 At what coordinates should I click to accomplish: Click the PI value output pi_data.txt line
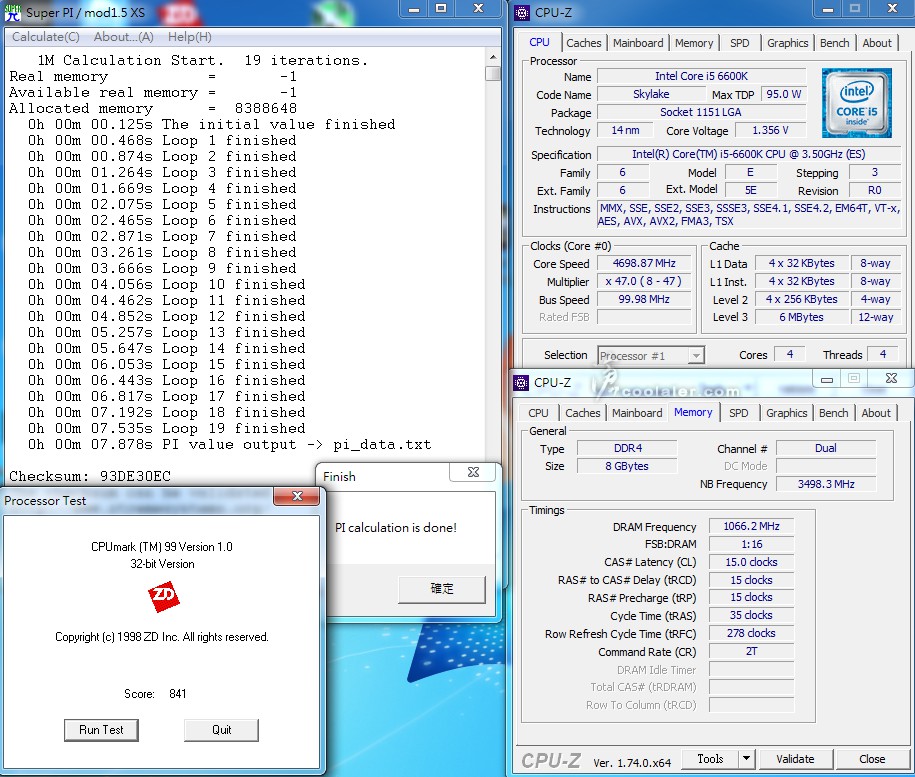click(229, 444)
